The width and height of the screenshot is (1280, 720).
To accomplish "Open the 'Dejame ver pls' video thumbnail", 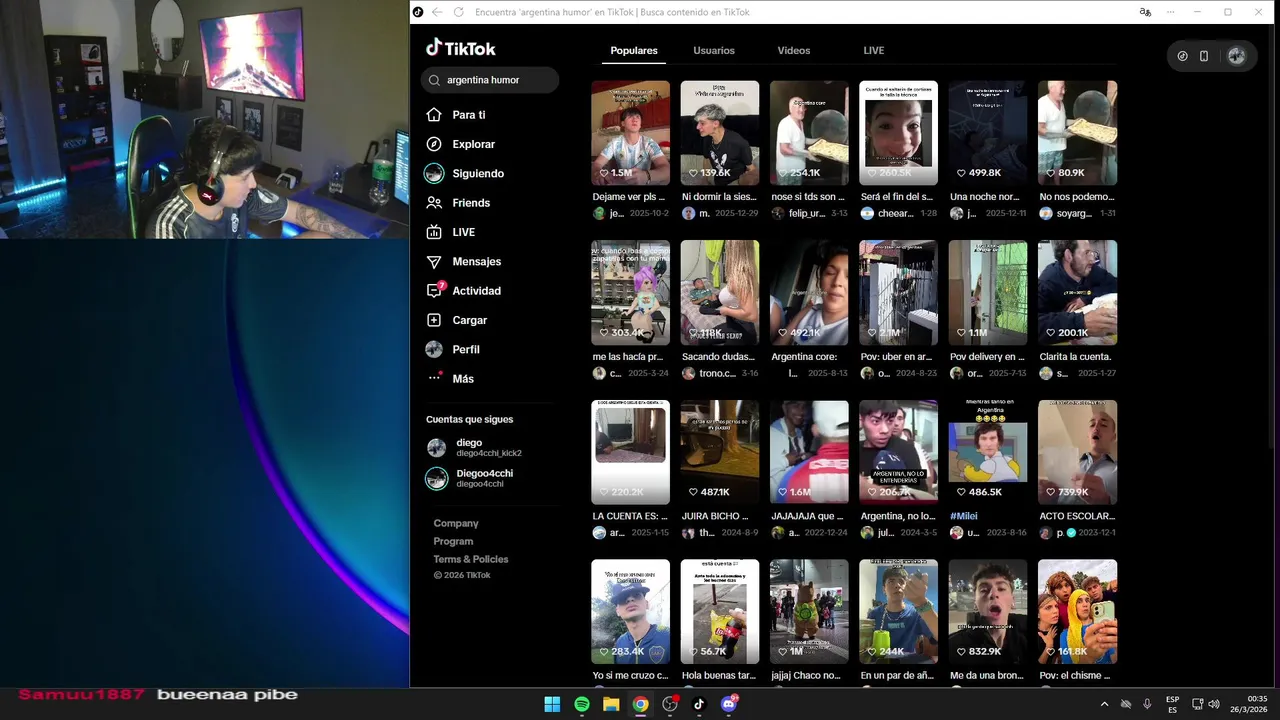I will [x=631, y=133].
